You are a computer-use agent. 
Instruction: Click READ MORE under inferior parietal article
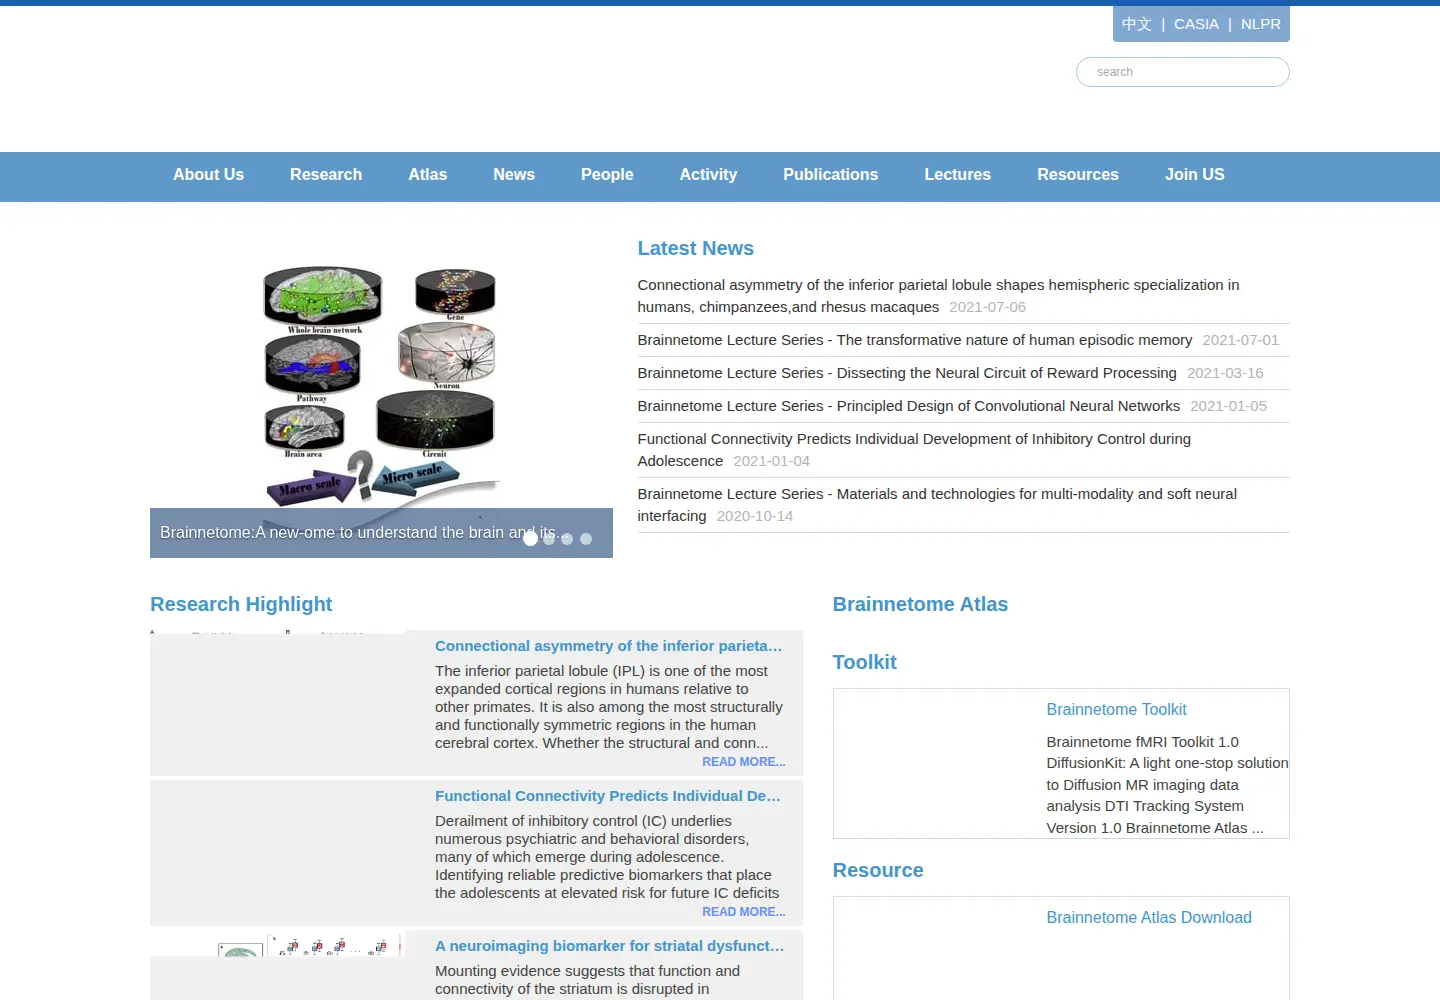(743, 762)
